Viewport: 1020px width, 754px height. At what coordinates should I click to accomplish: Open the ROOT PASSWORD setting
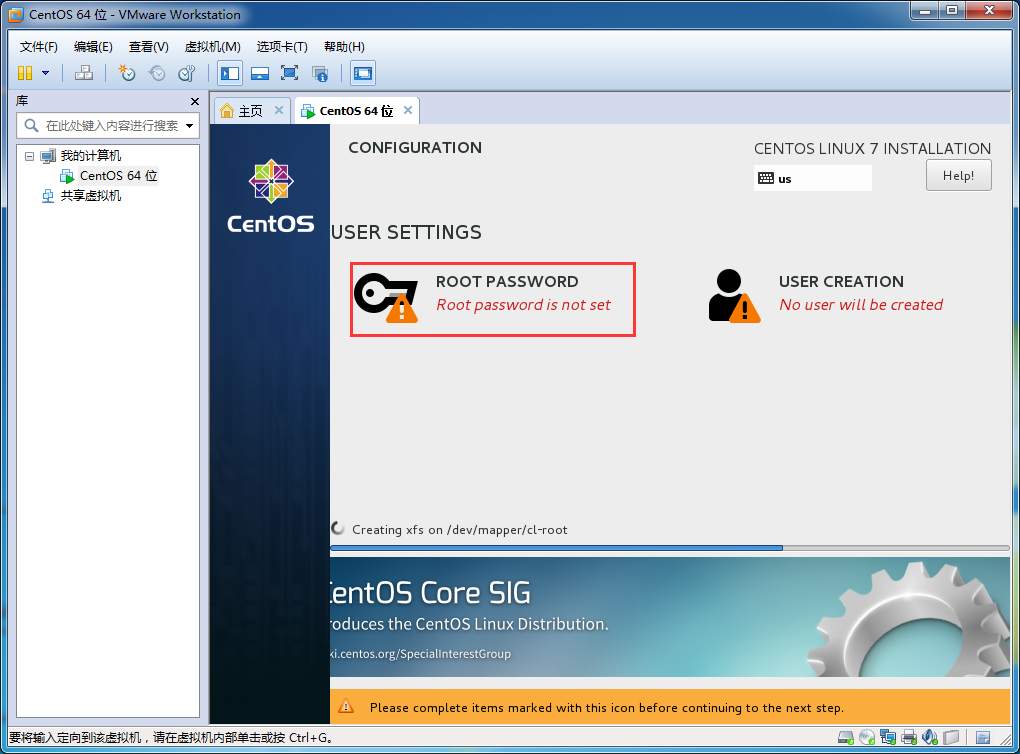492,299
